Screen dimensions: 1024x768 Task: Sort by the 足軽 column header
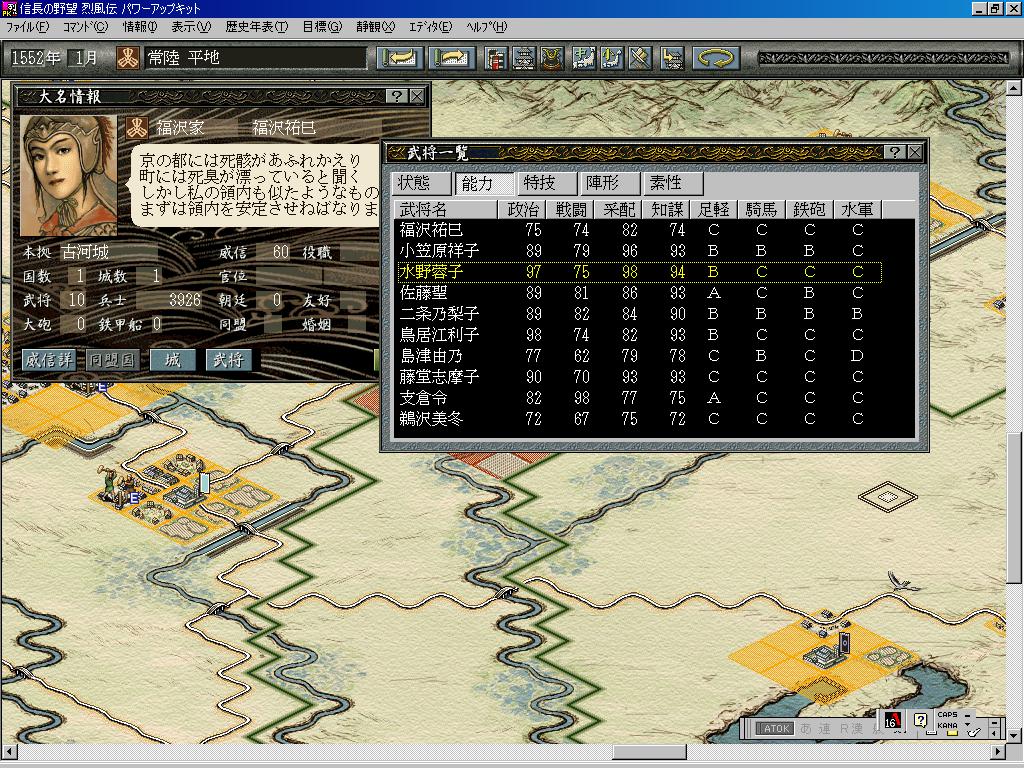tap(714, 210)
